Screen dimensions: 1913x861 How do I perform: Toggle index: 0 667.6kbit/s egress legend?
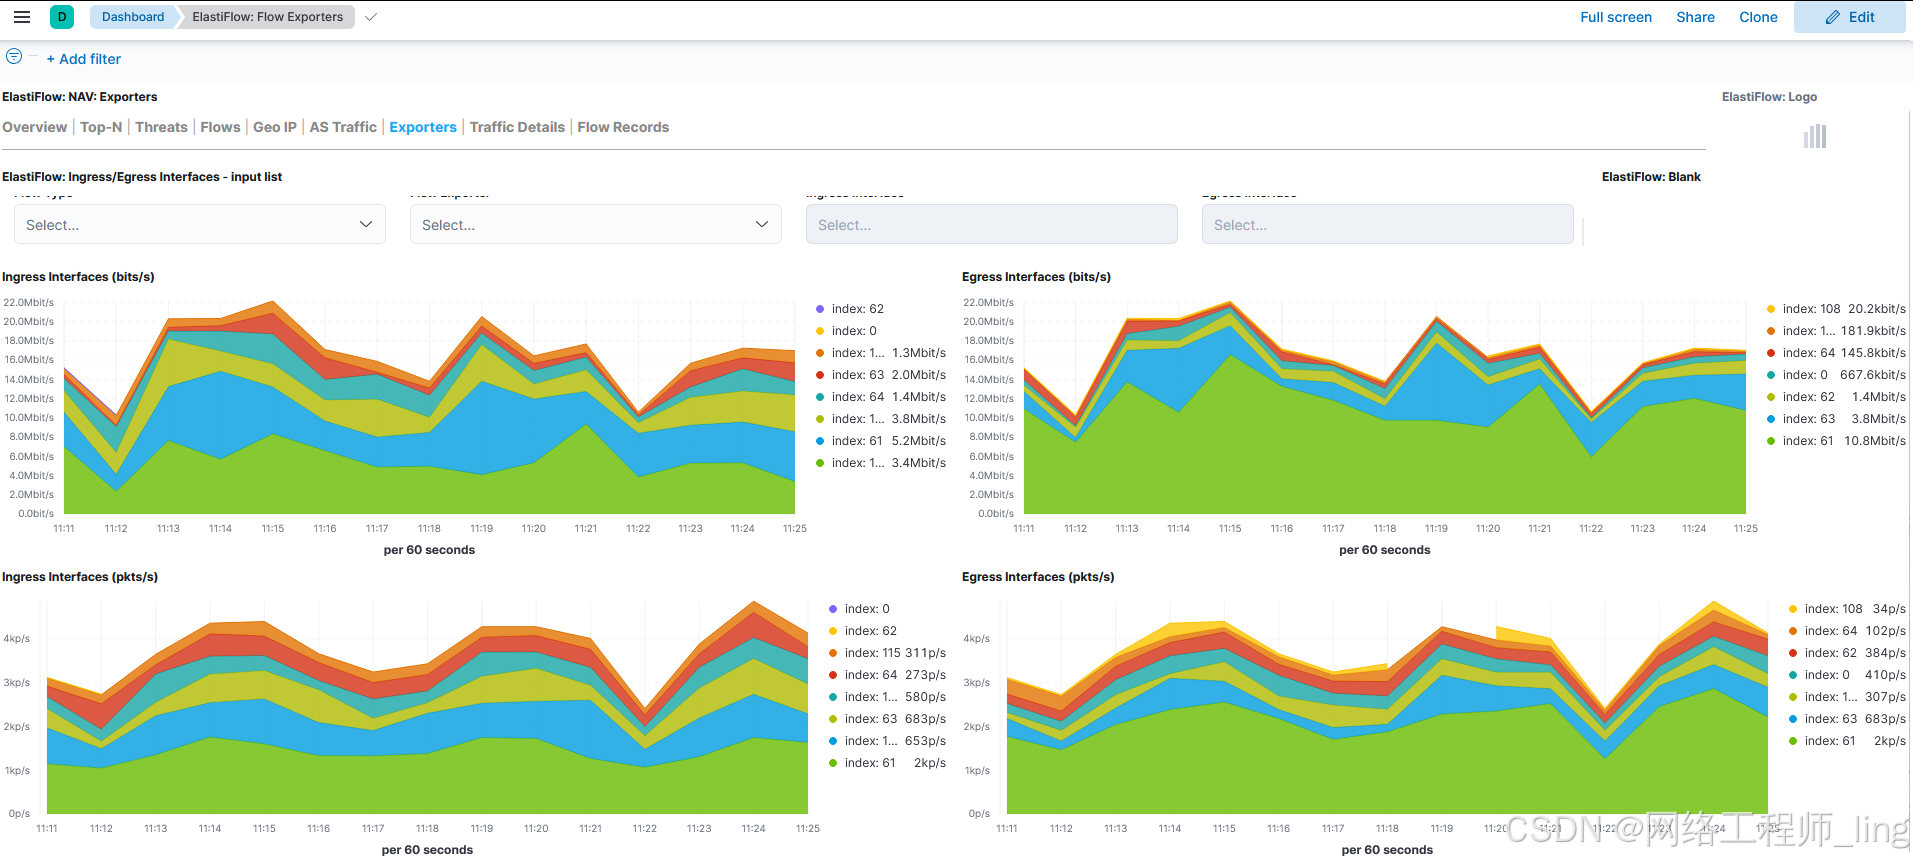1836,375
